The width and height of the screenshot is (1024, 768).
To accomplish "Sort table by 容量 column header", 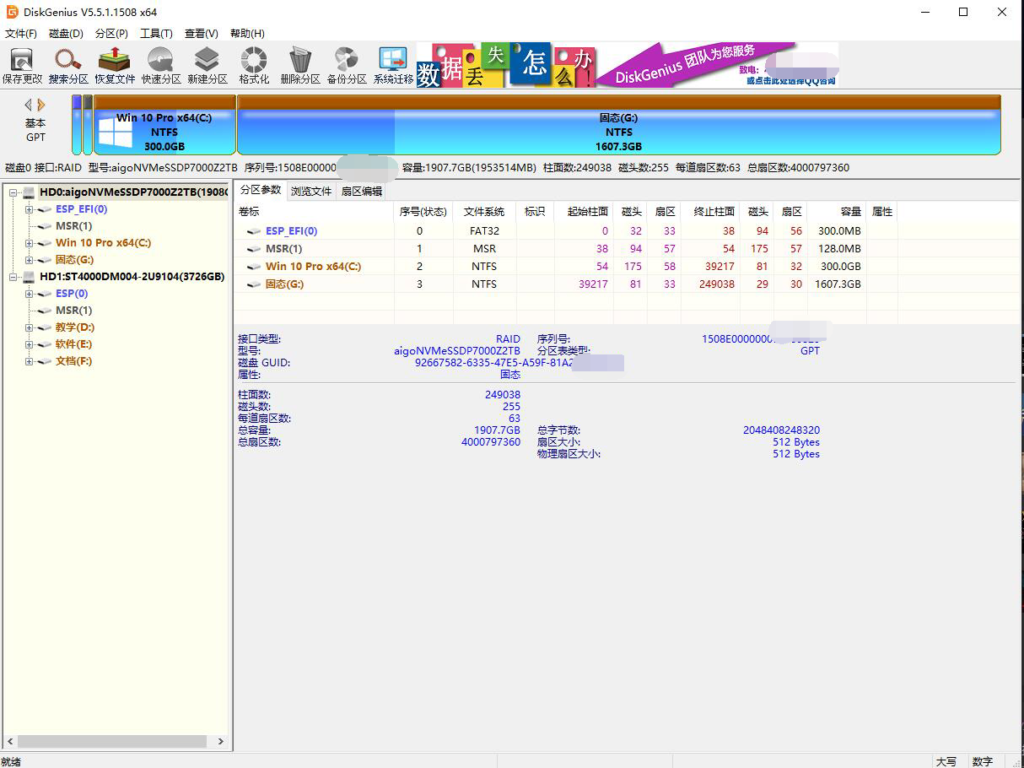I will 837,212.
